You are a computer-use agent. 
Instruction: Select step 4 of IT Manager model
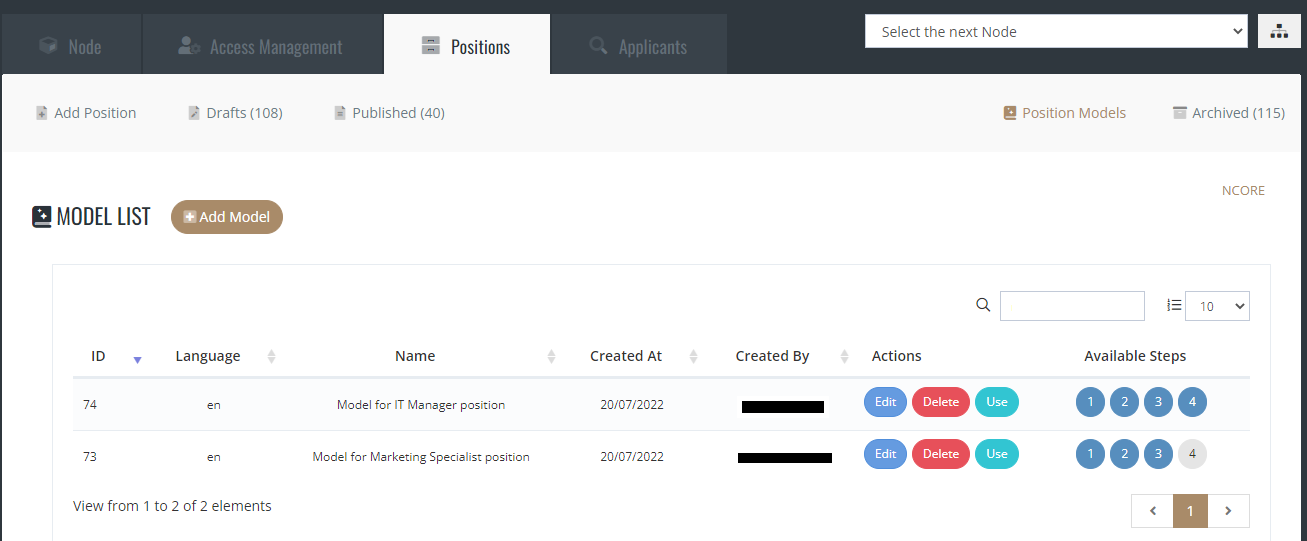(x=1192, y=402)
